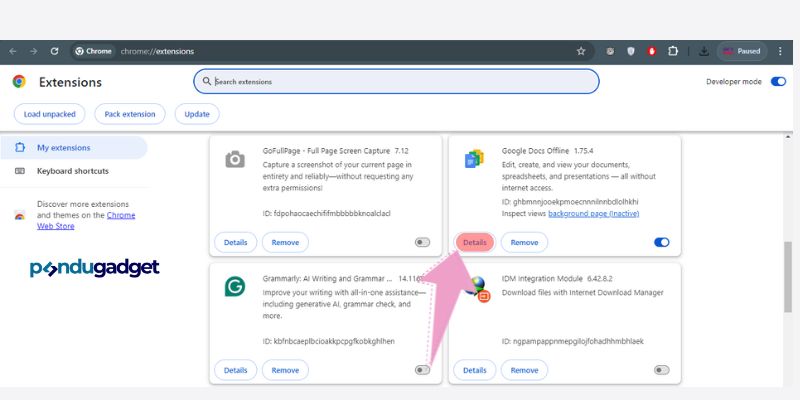Screen dimensions: 800x400
Task: Click the GoFullPage camera icon
Action: (x=235, y=160)
